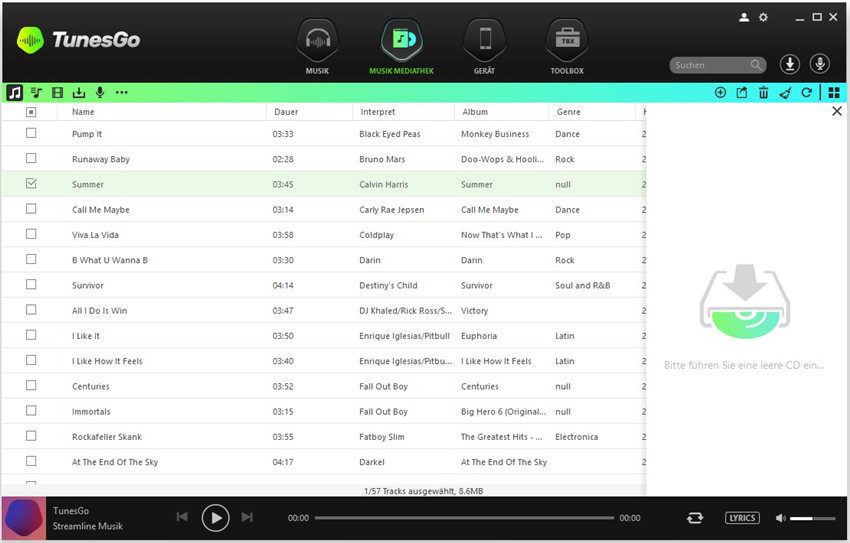Click the Electronica genre cell
Screen dimensions: 850x543
[576, 437]
